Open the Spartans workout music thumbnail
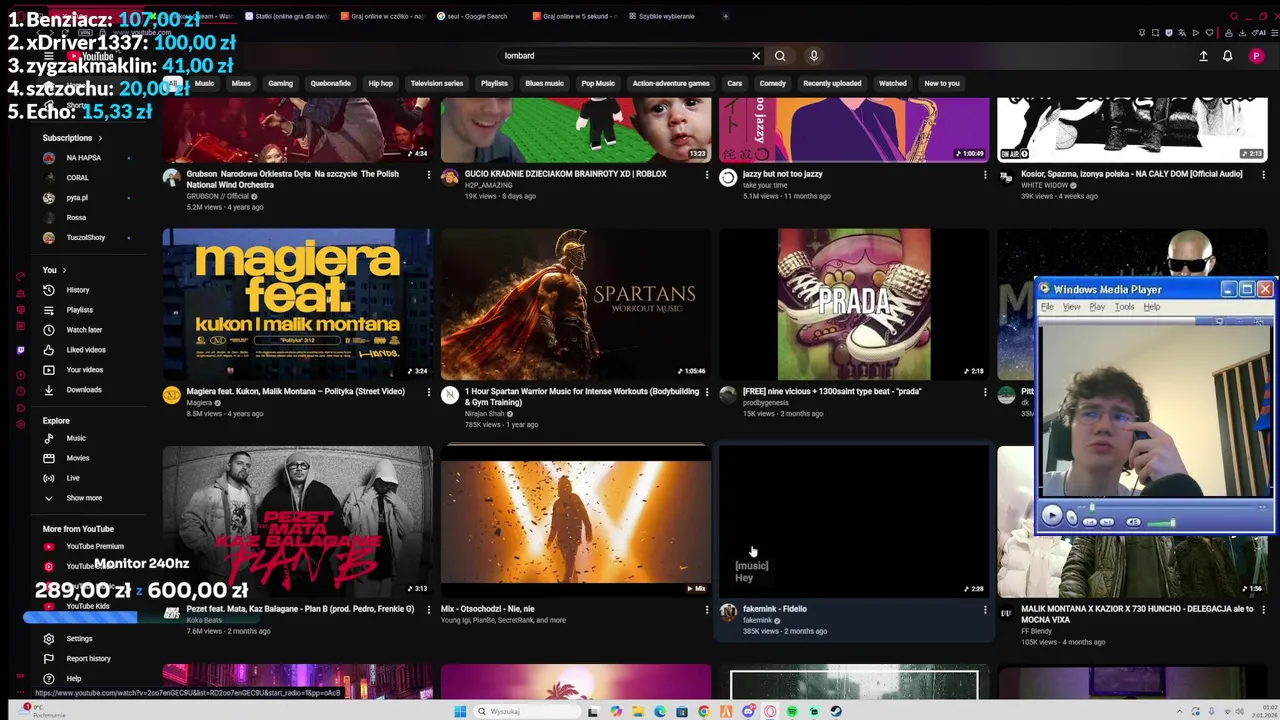This screenshot has width=1280, height=720. [575, 304]
